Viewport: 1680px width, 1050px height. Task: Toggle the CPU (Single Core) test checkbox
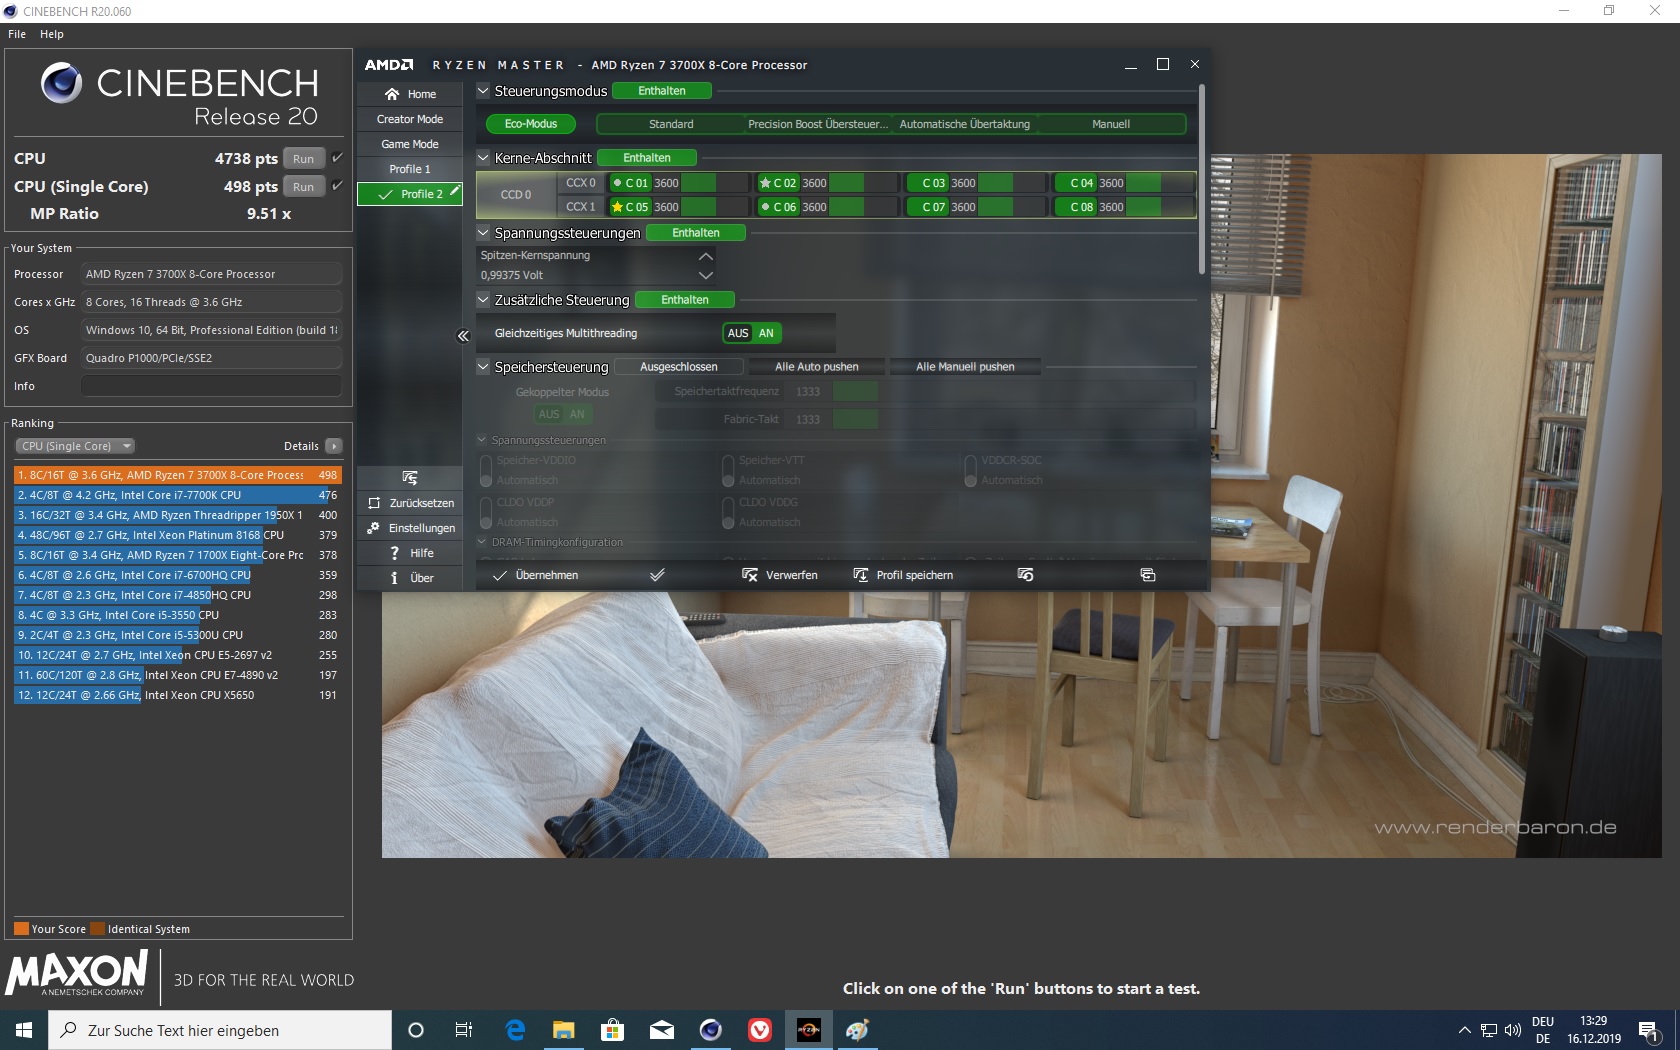pyautogui.click(x=337, y=186)
